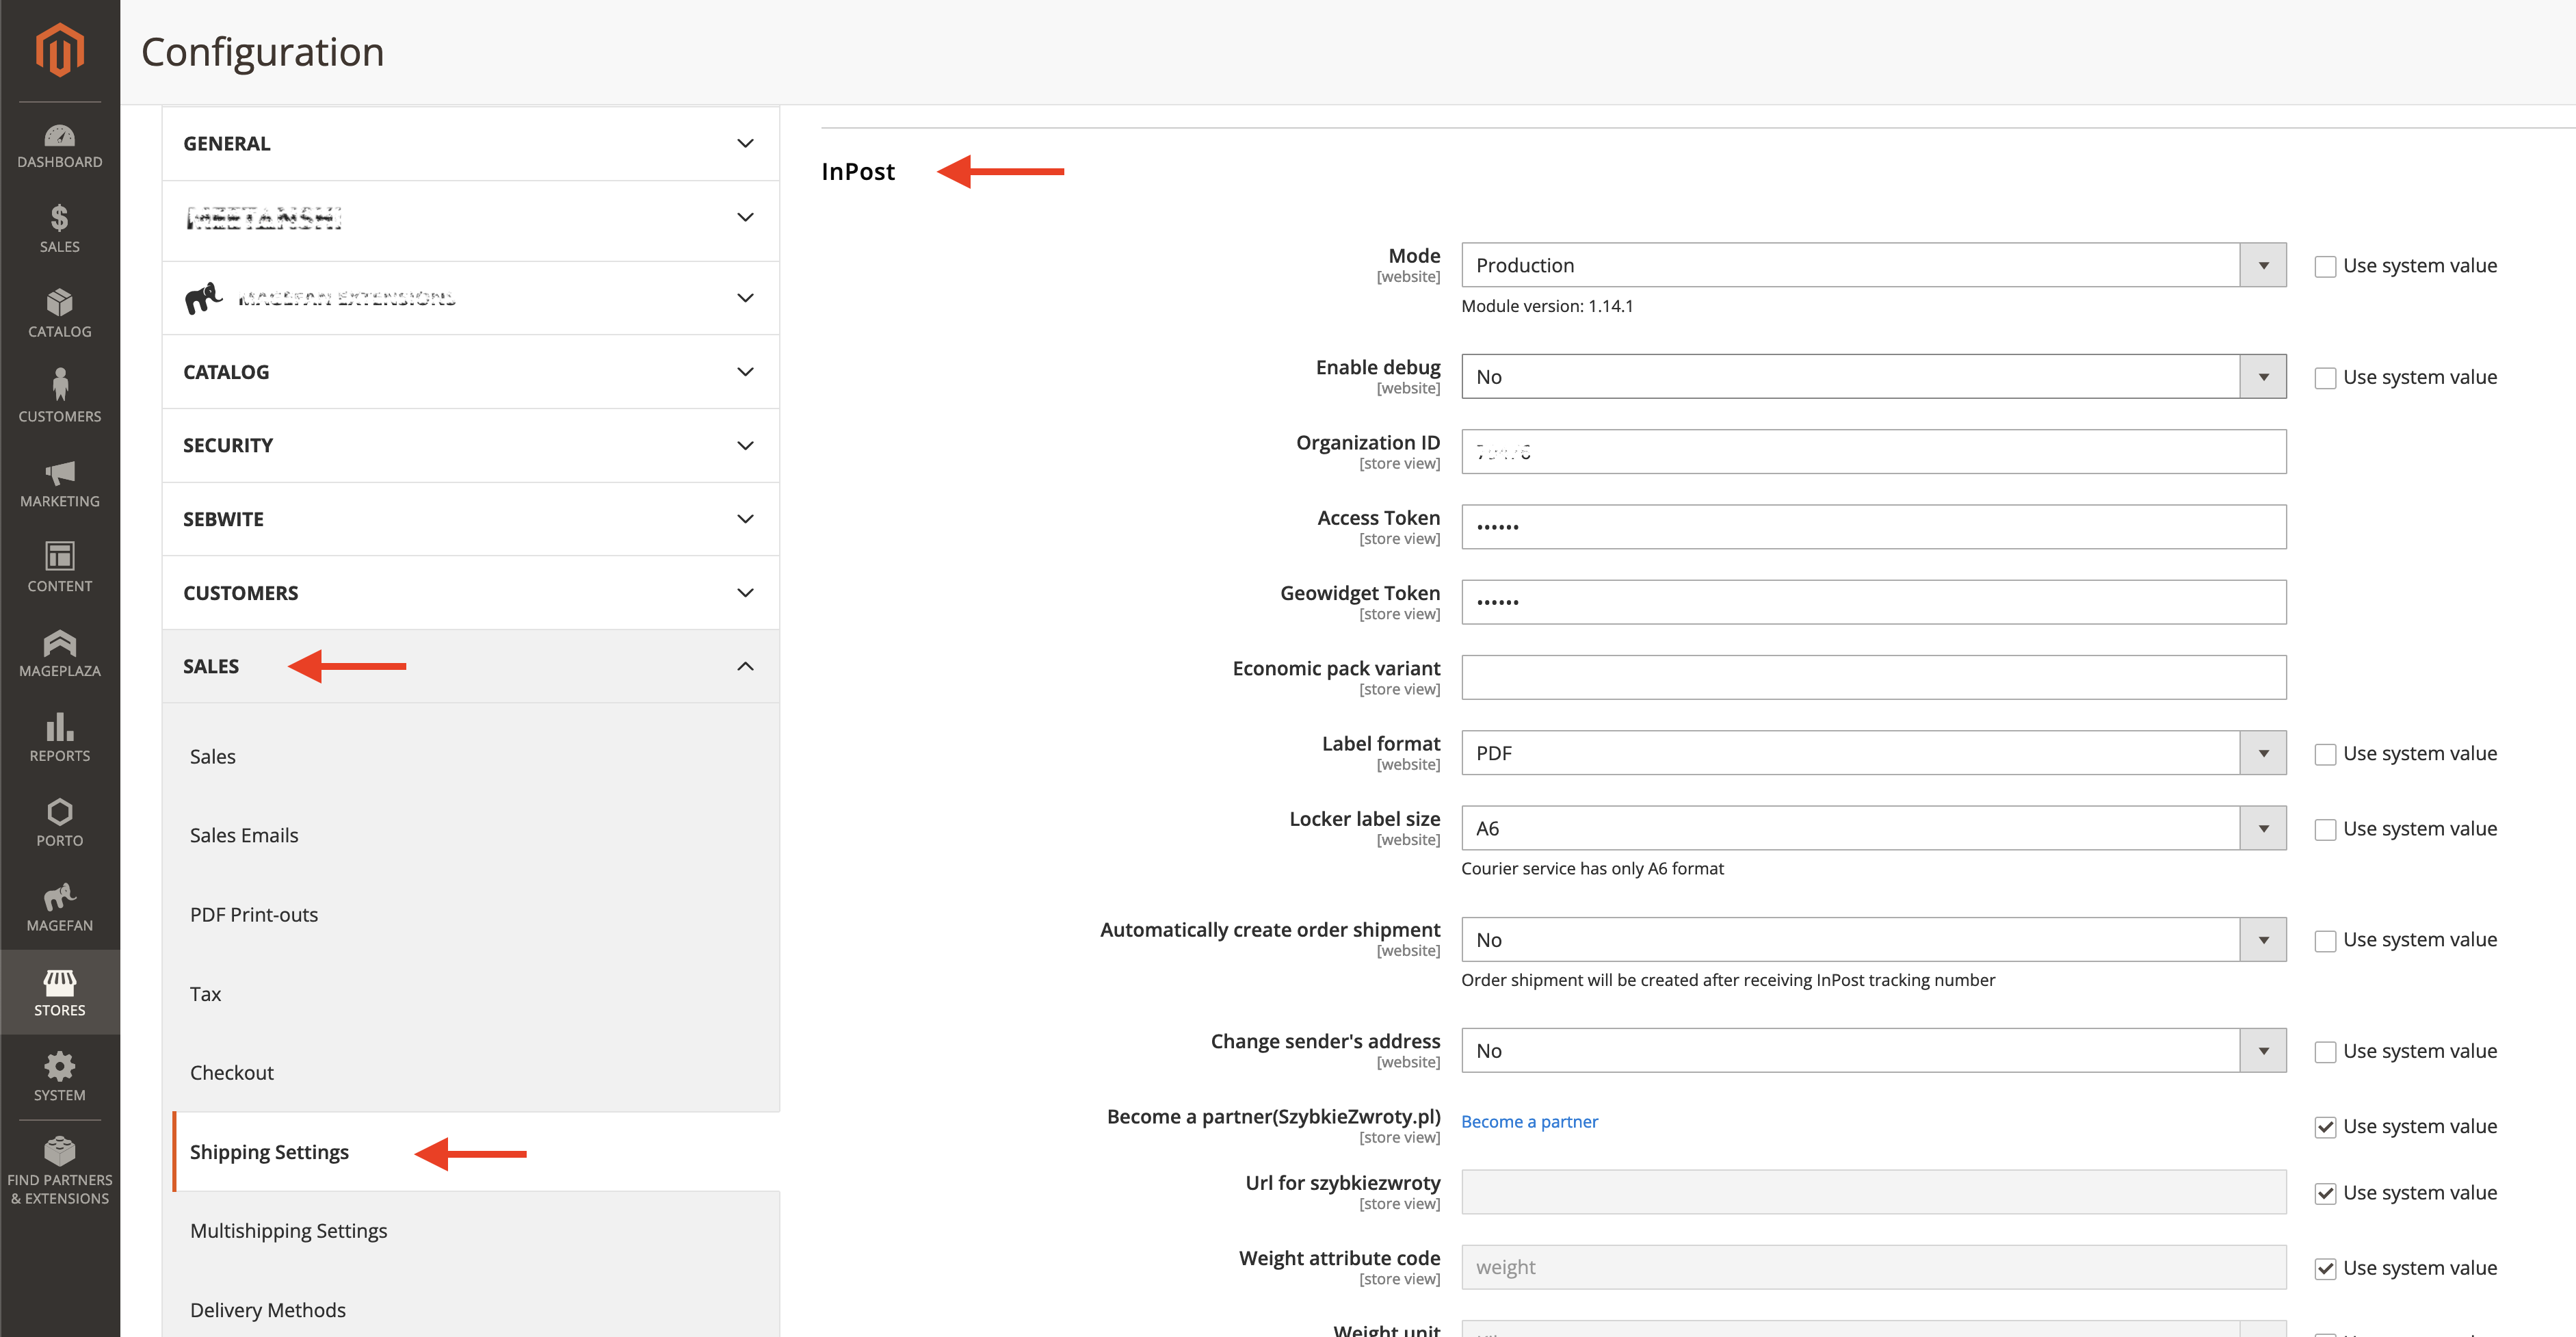Open the Label format PDF dropdown

pyautogui.click(x=1873, y=753)
